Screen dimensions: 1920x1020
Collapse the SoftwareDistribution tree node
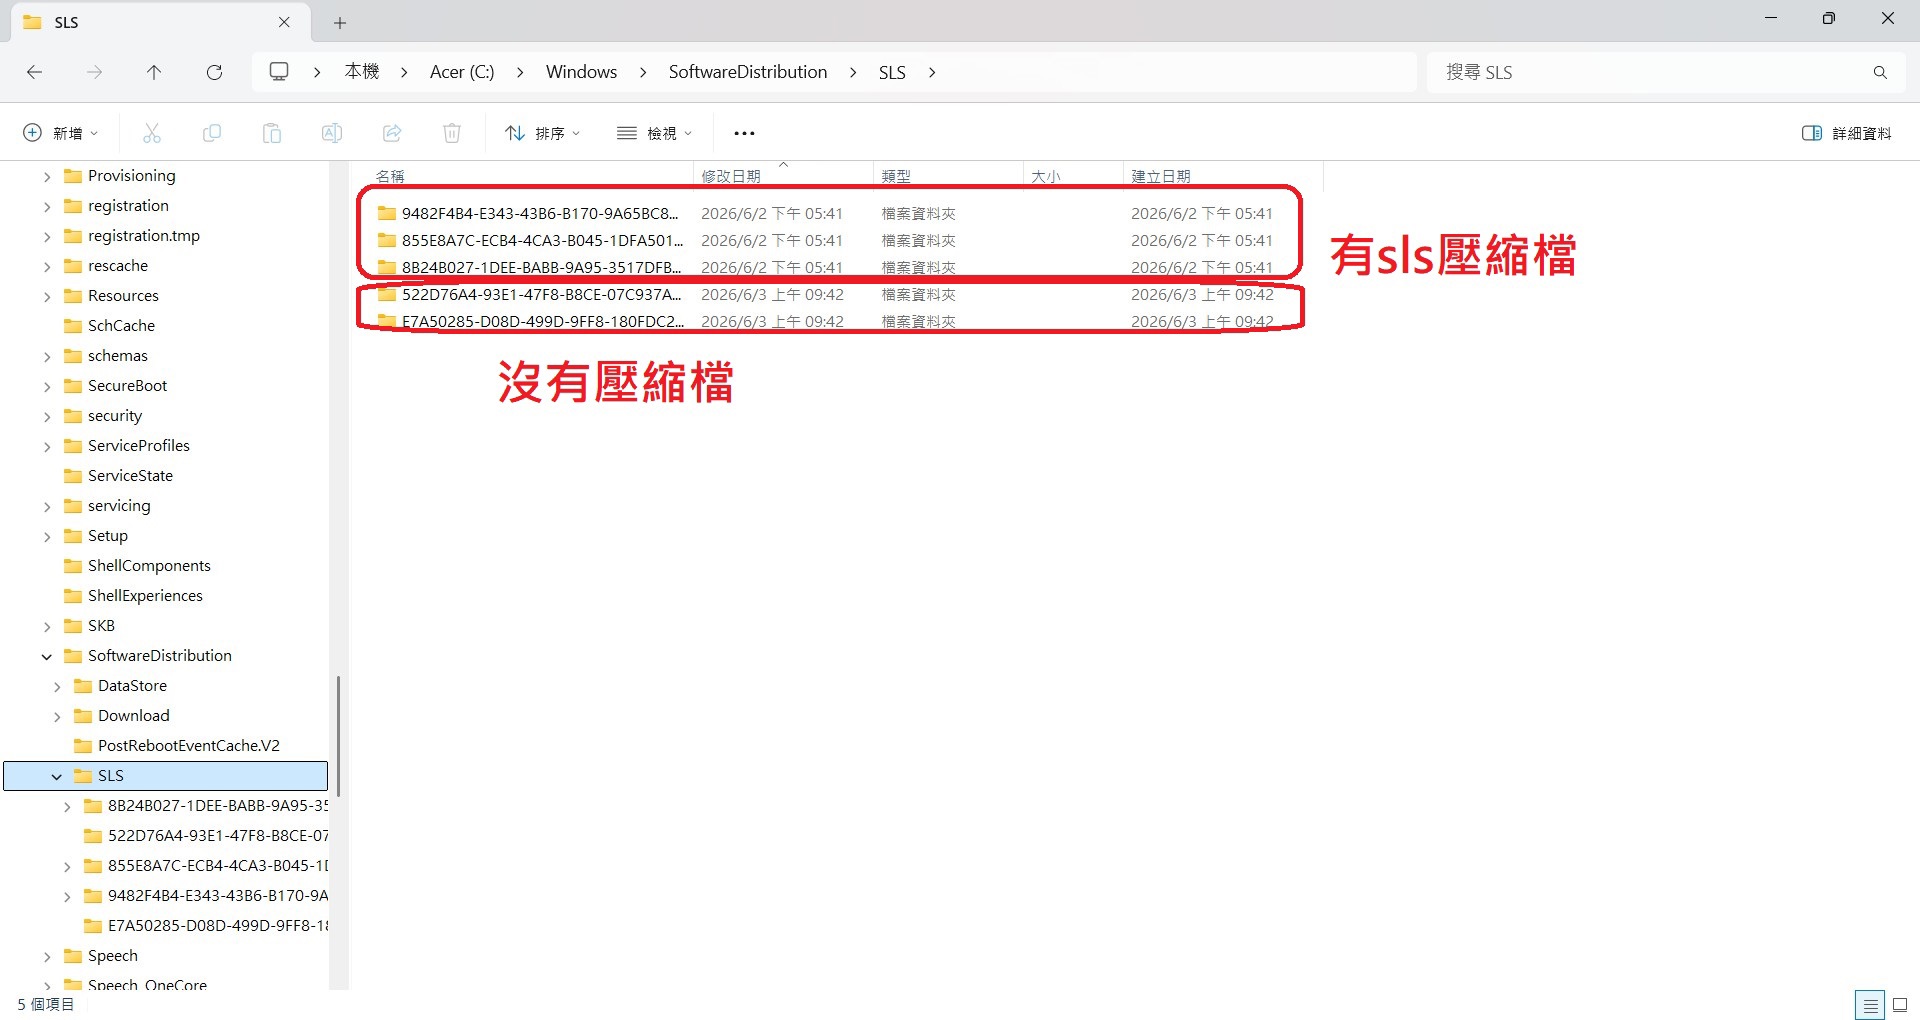pos(47,656)
